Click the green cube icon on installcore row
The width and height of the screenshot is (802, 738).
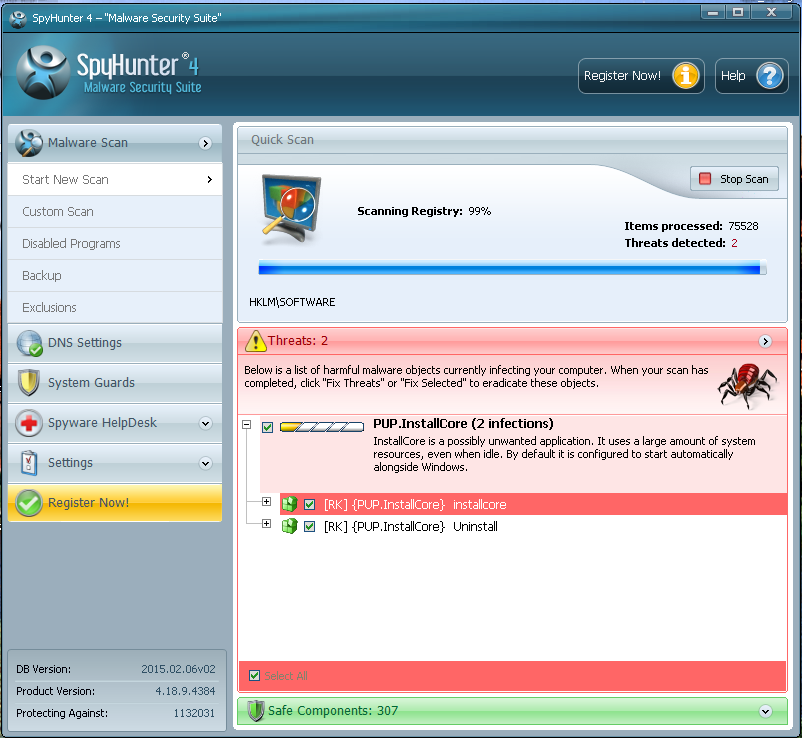click(x=289, y=504)
